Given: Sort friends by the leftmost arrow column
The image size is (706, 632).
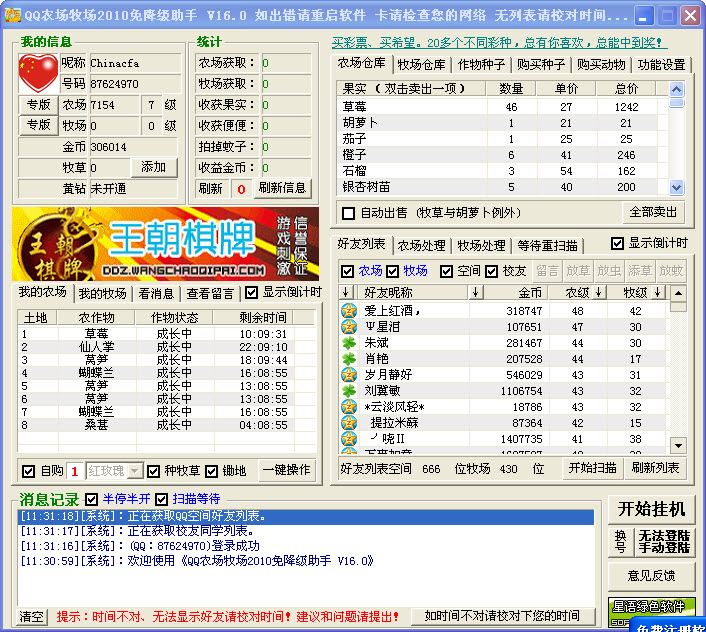Looking at the screenshot, I should click(x=345, y=293).
